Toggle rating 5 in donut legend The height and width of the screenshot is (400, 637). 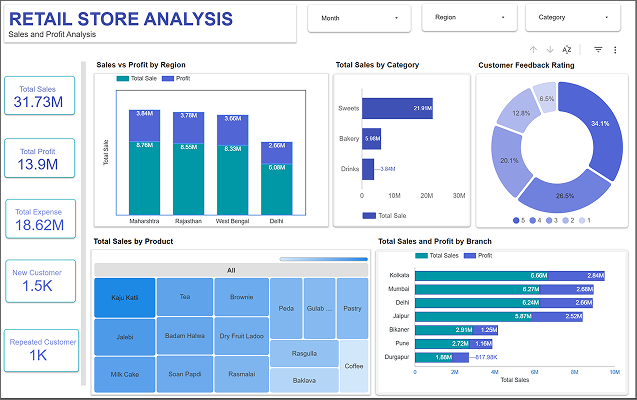coord(517,219)
